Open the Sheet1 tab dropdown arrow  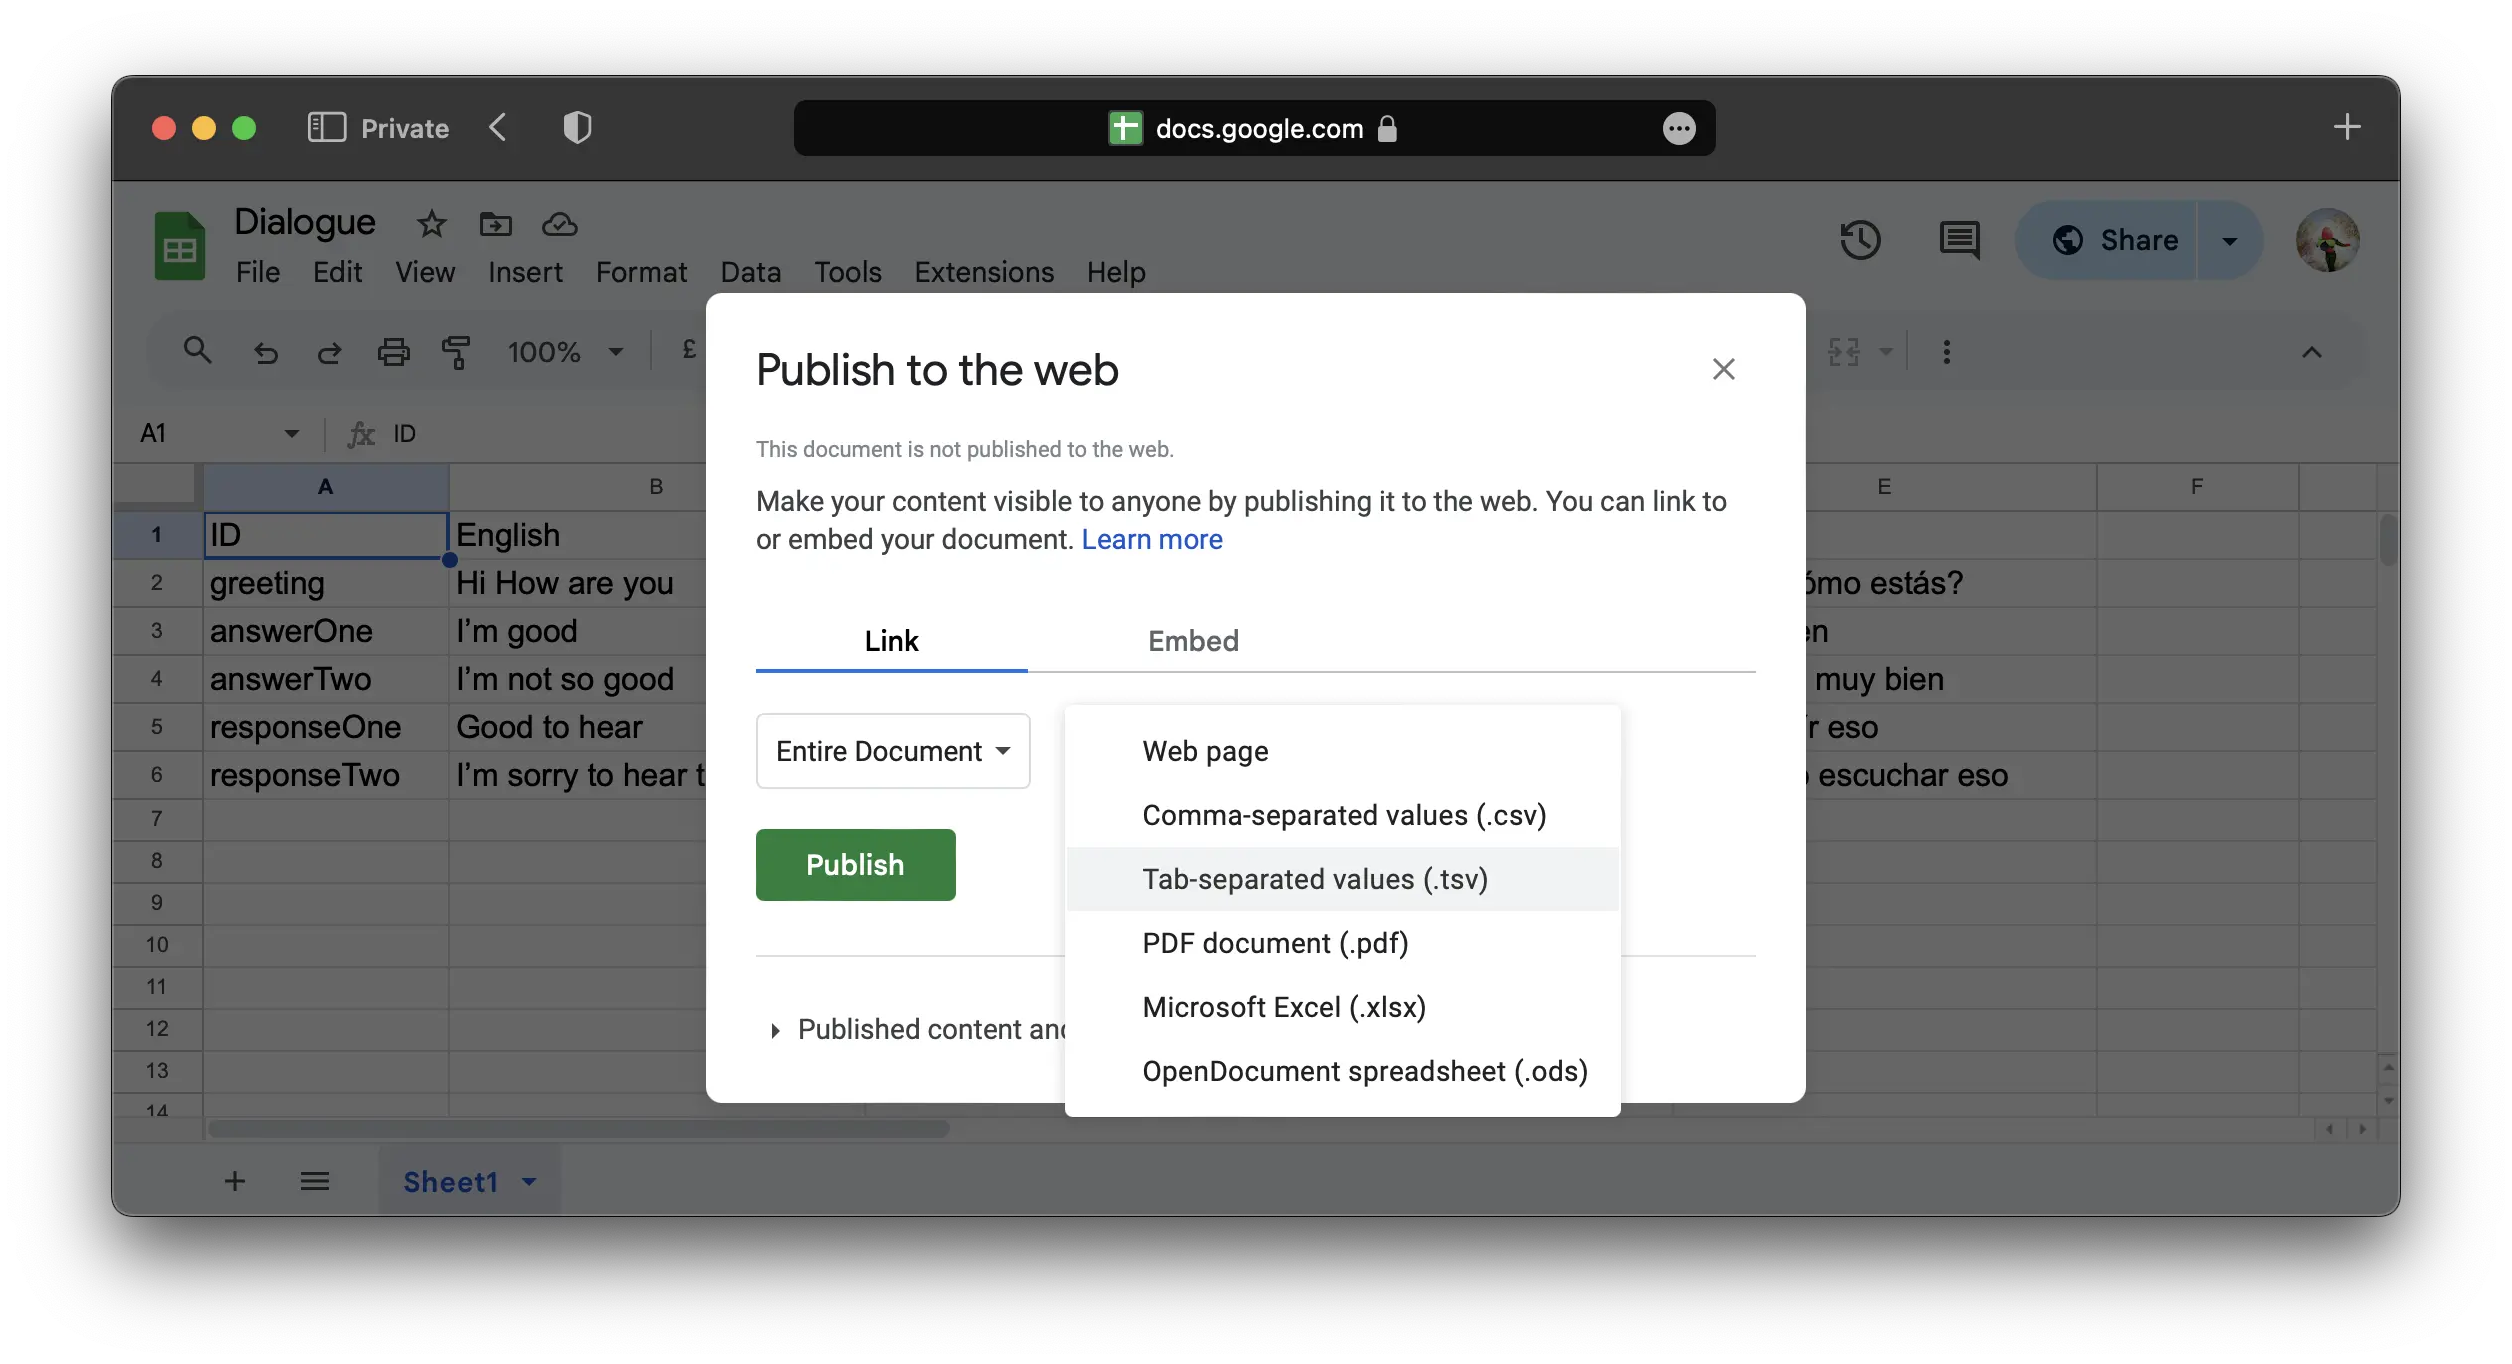(529, 1181)
